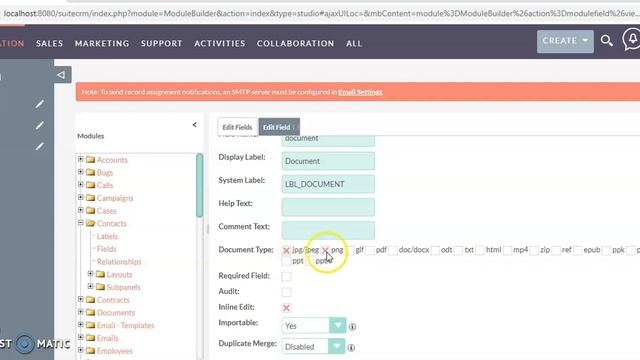Open Fields under Contacts
This screenshot has height=360, width=640.
coord(107,249)
